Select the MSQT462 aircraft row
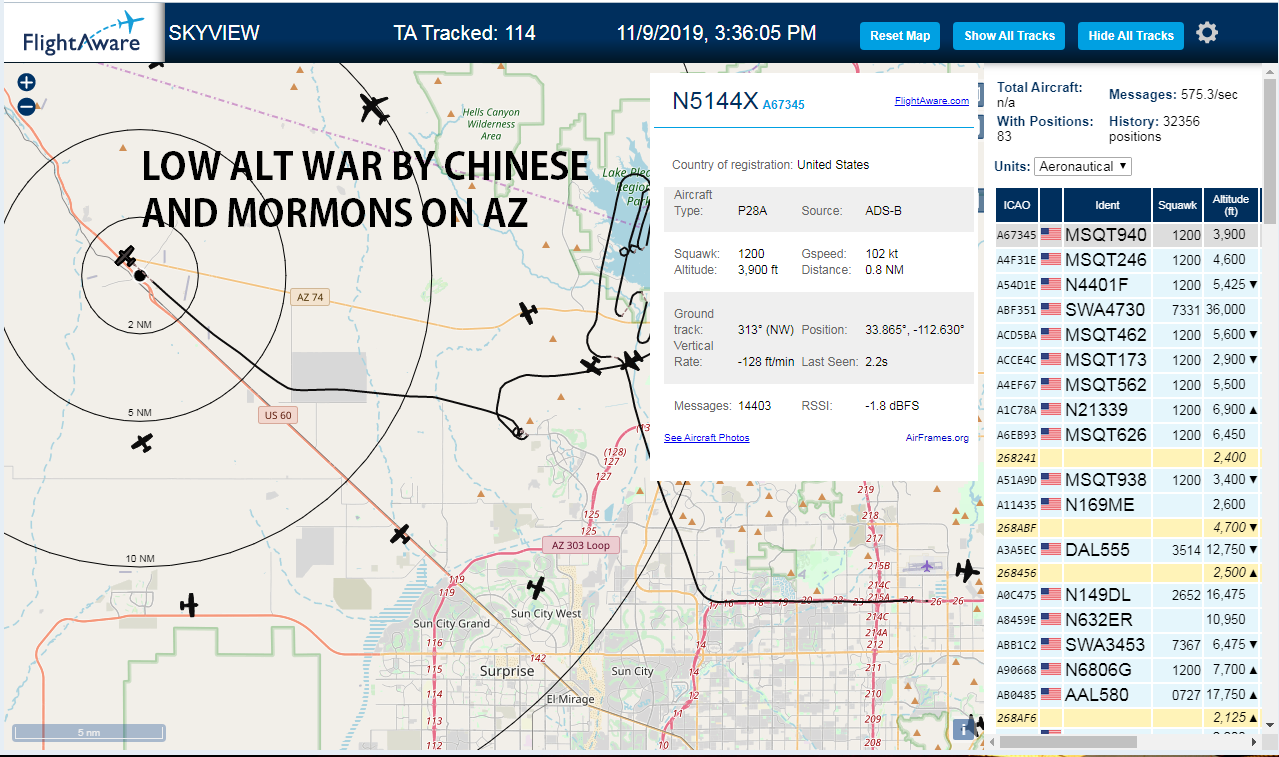Image resolution: width=1279 pixels, height=757 pixels. click(1127, 335)
